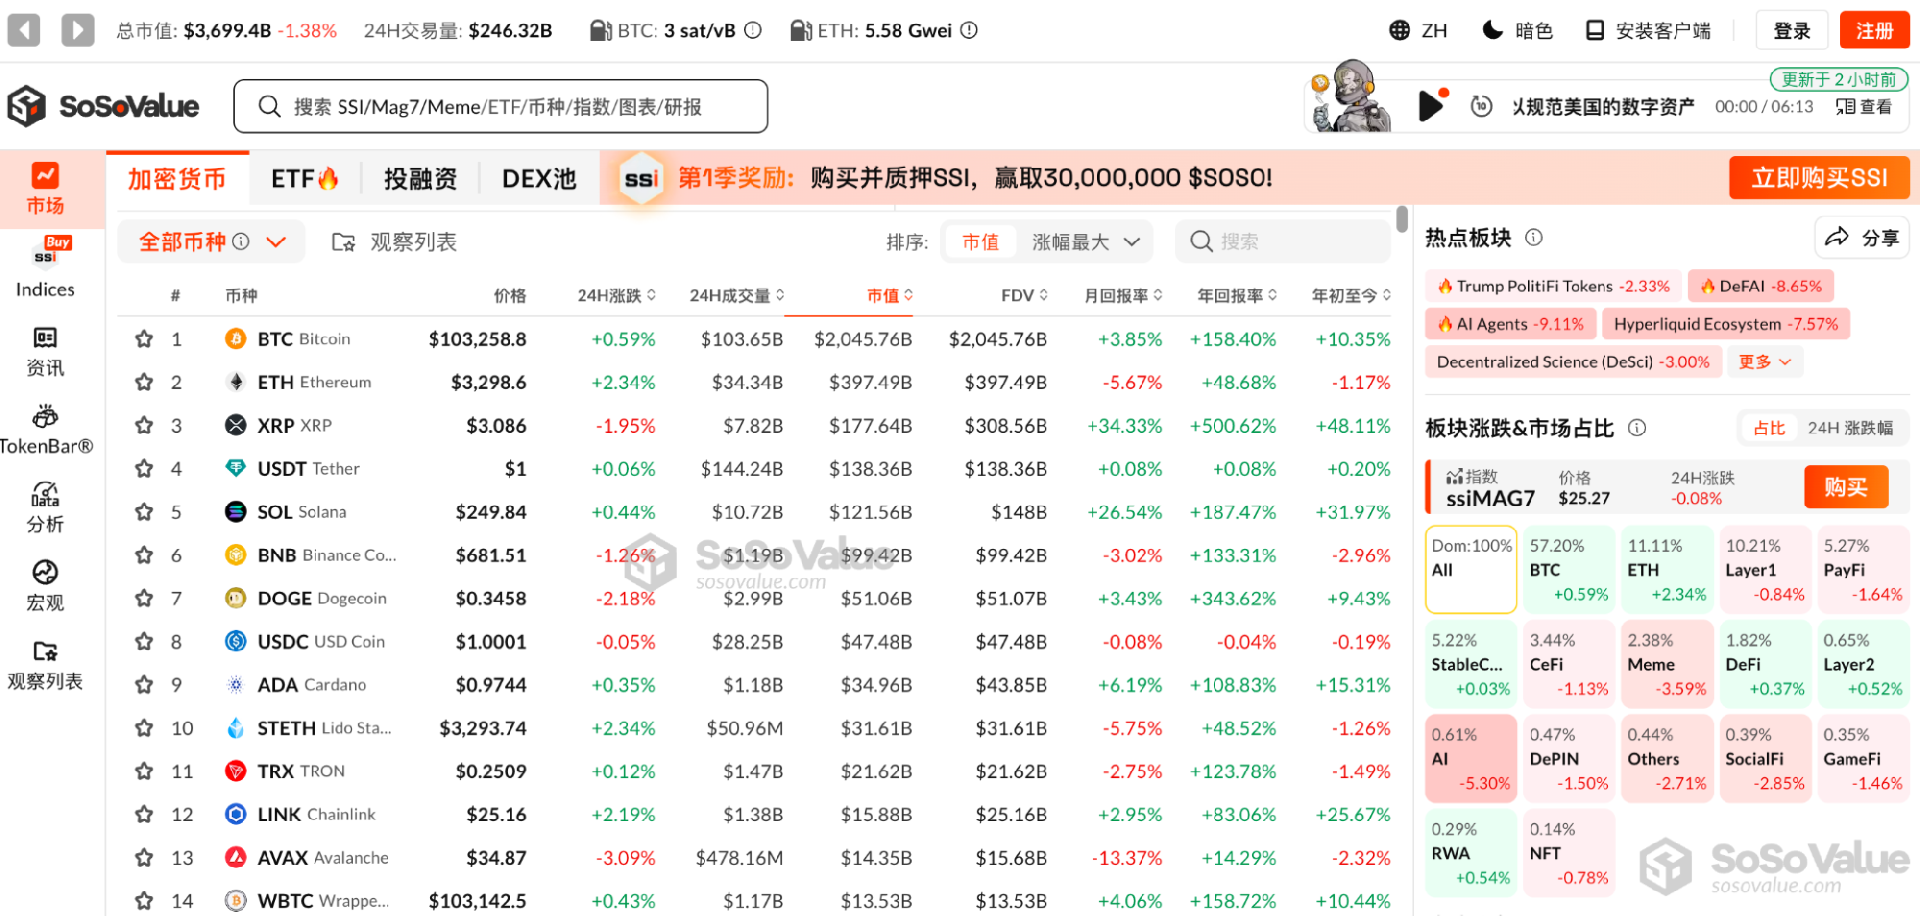Click the SoSoValue logo

104,106
